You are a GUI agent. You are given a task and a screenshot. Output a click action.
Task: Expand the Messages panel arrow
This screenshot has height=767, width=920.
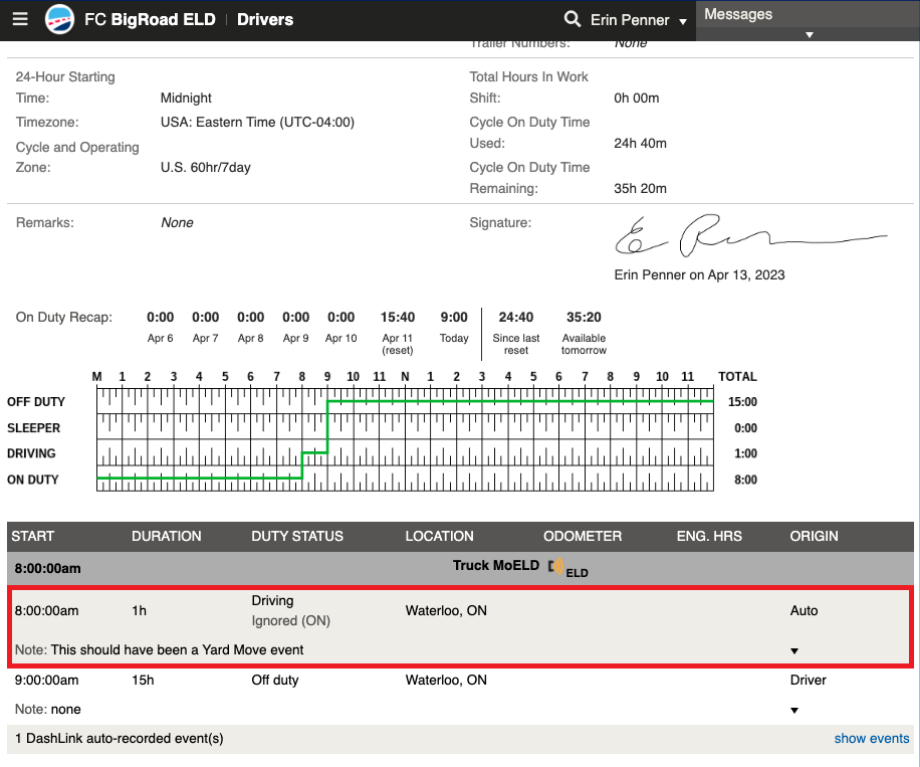(809, 34)
